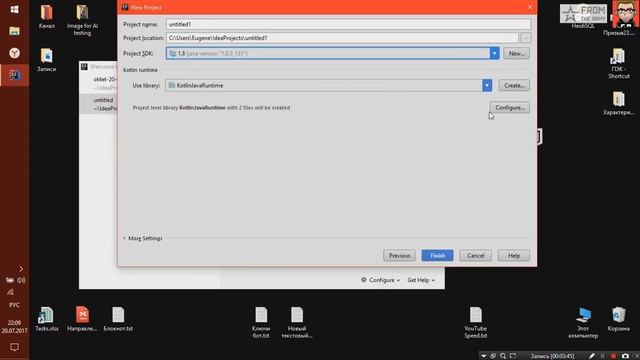Image resolution: width=640 pixels, height=360 pixels.
Task: Click recorder pencil draw icon
Action: click(x=592, y=356)
